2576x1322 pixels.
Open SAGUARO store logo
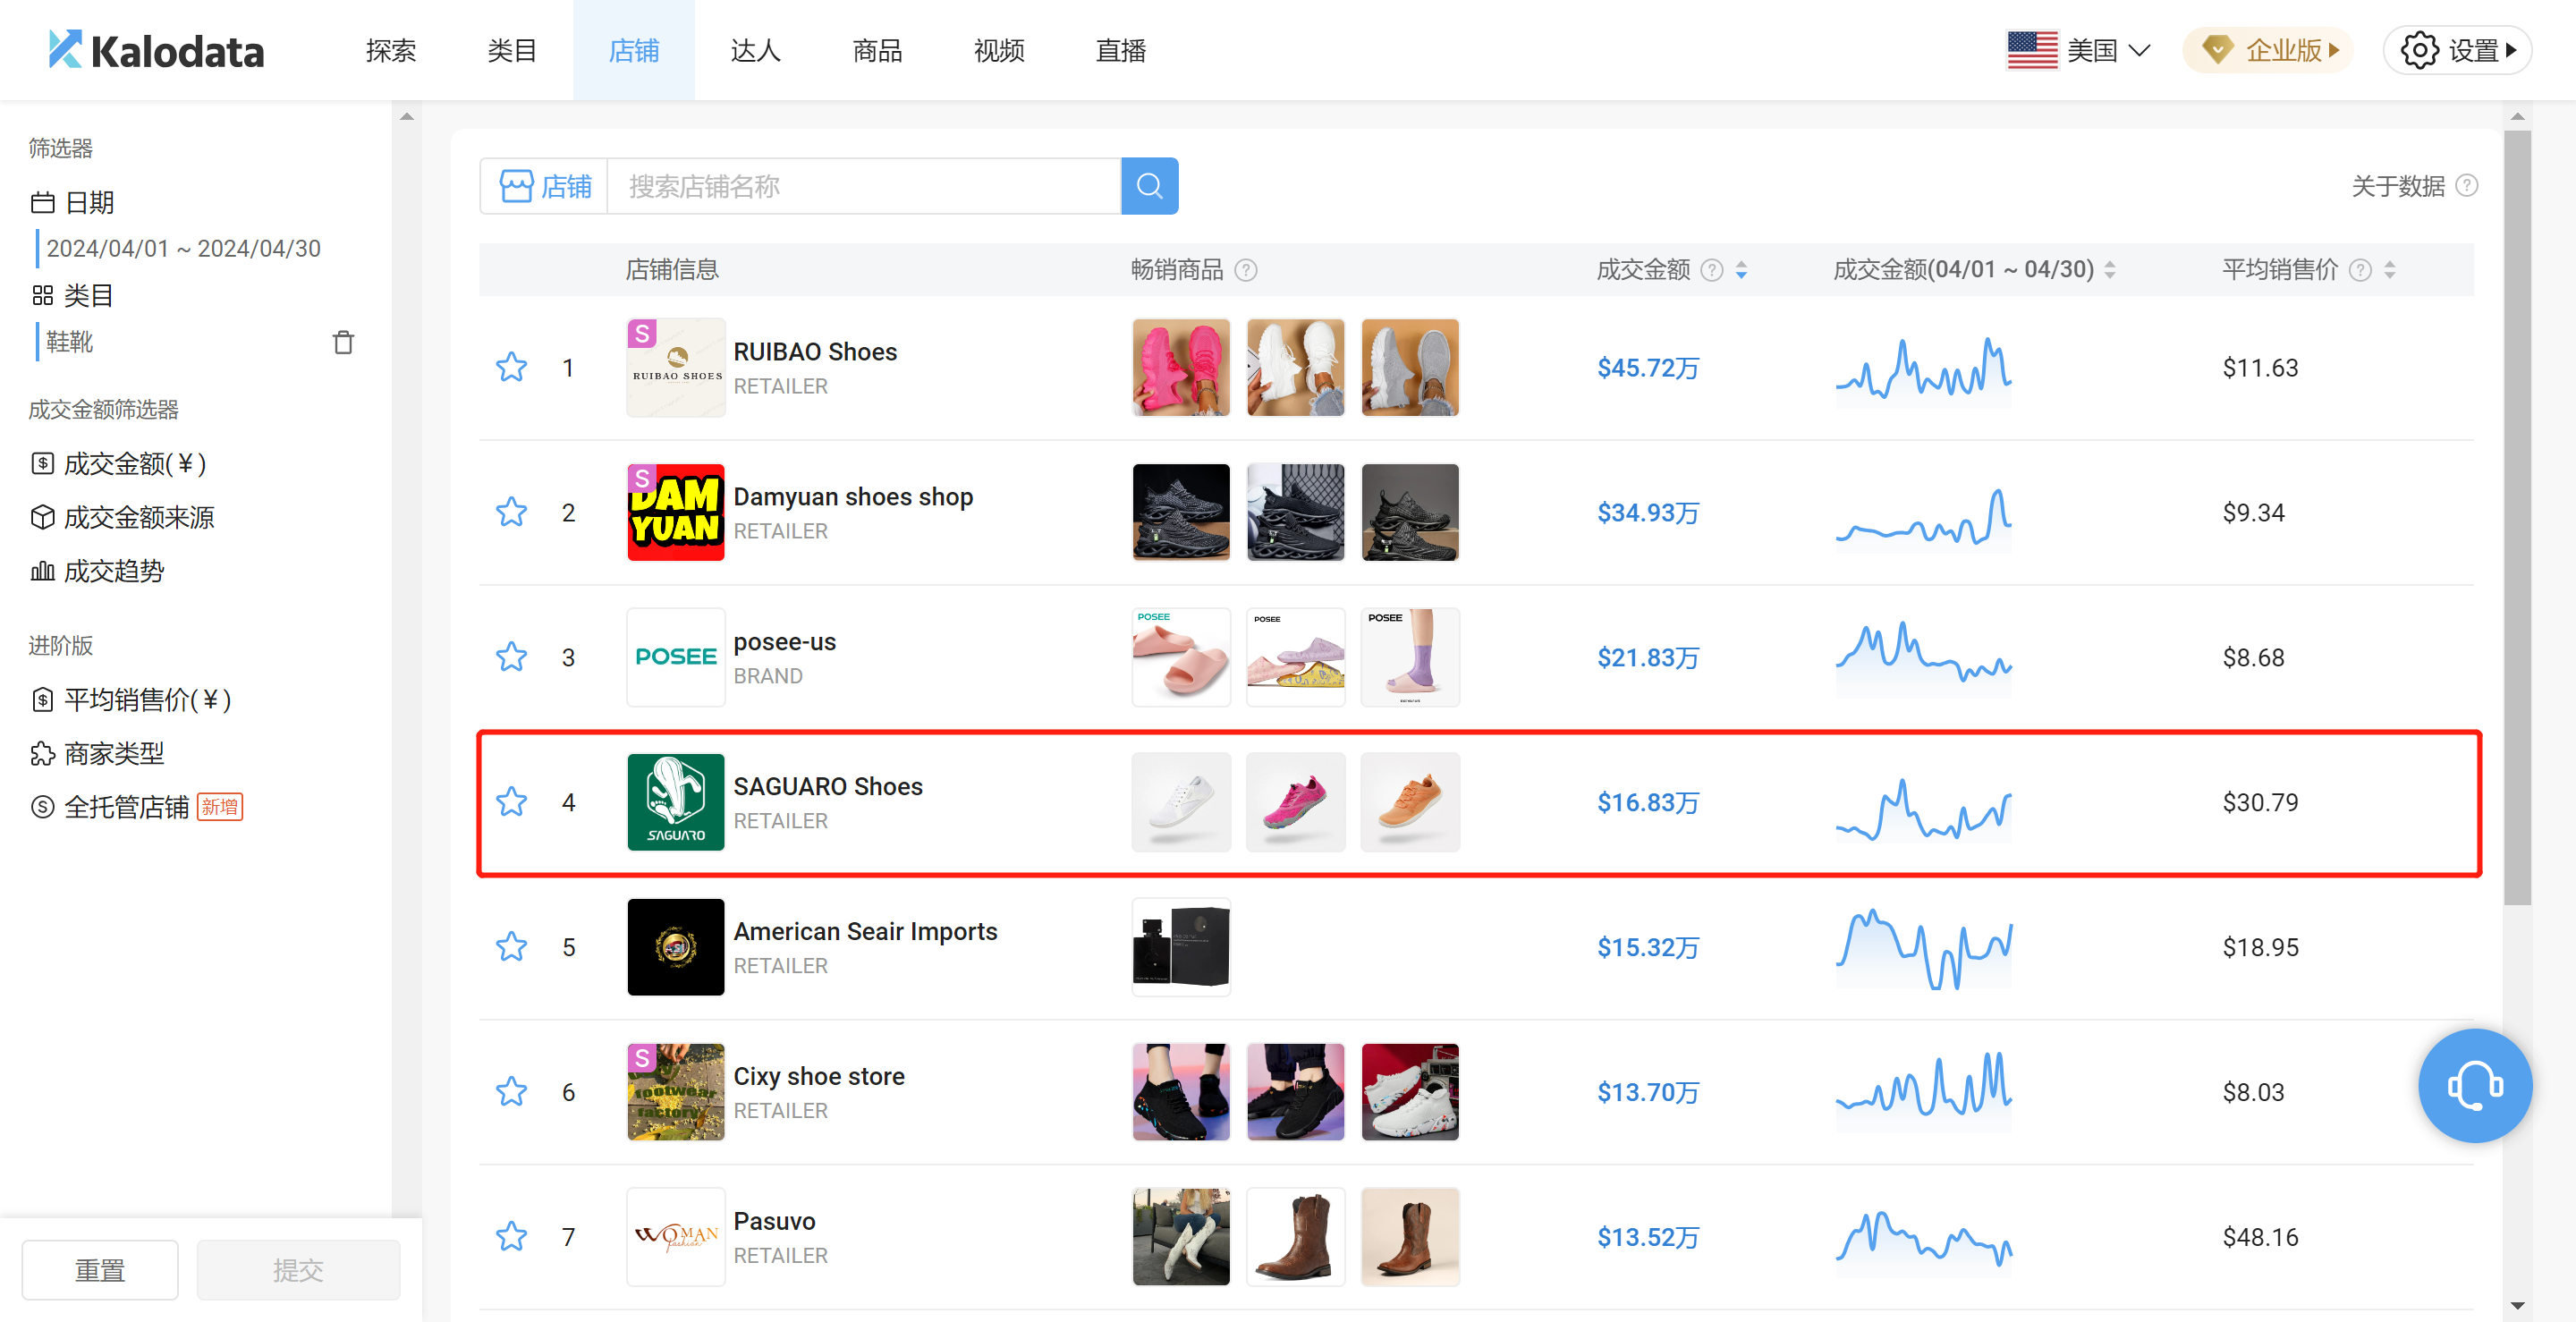[x=676, y=802]
